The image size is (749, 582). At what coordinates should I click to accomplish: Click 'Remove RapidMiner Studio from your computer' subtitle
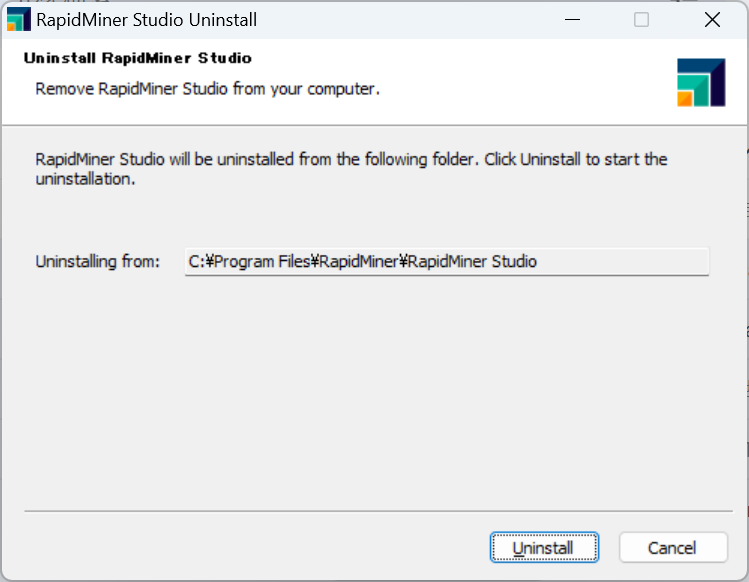tap(207, 89)
